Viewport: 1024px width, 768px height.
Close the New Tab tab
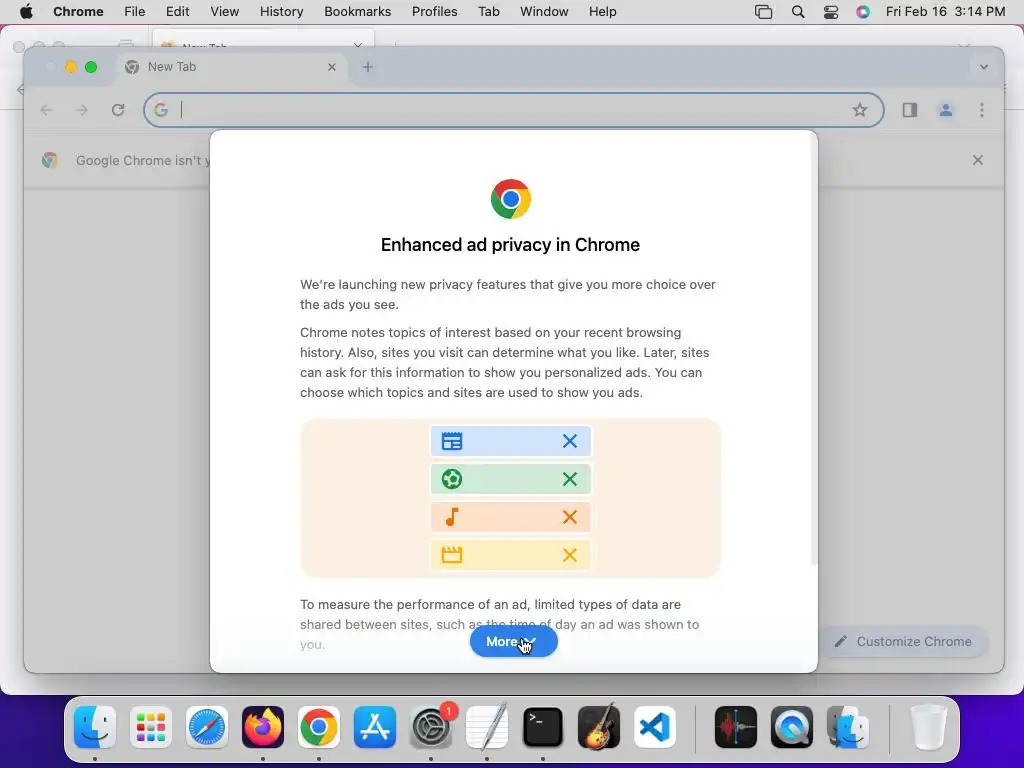(332, 67)
